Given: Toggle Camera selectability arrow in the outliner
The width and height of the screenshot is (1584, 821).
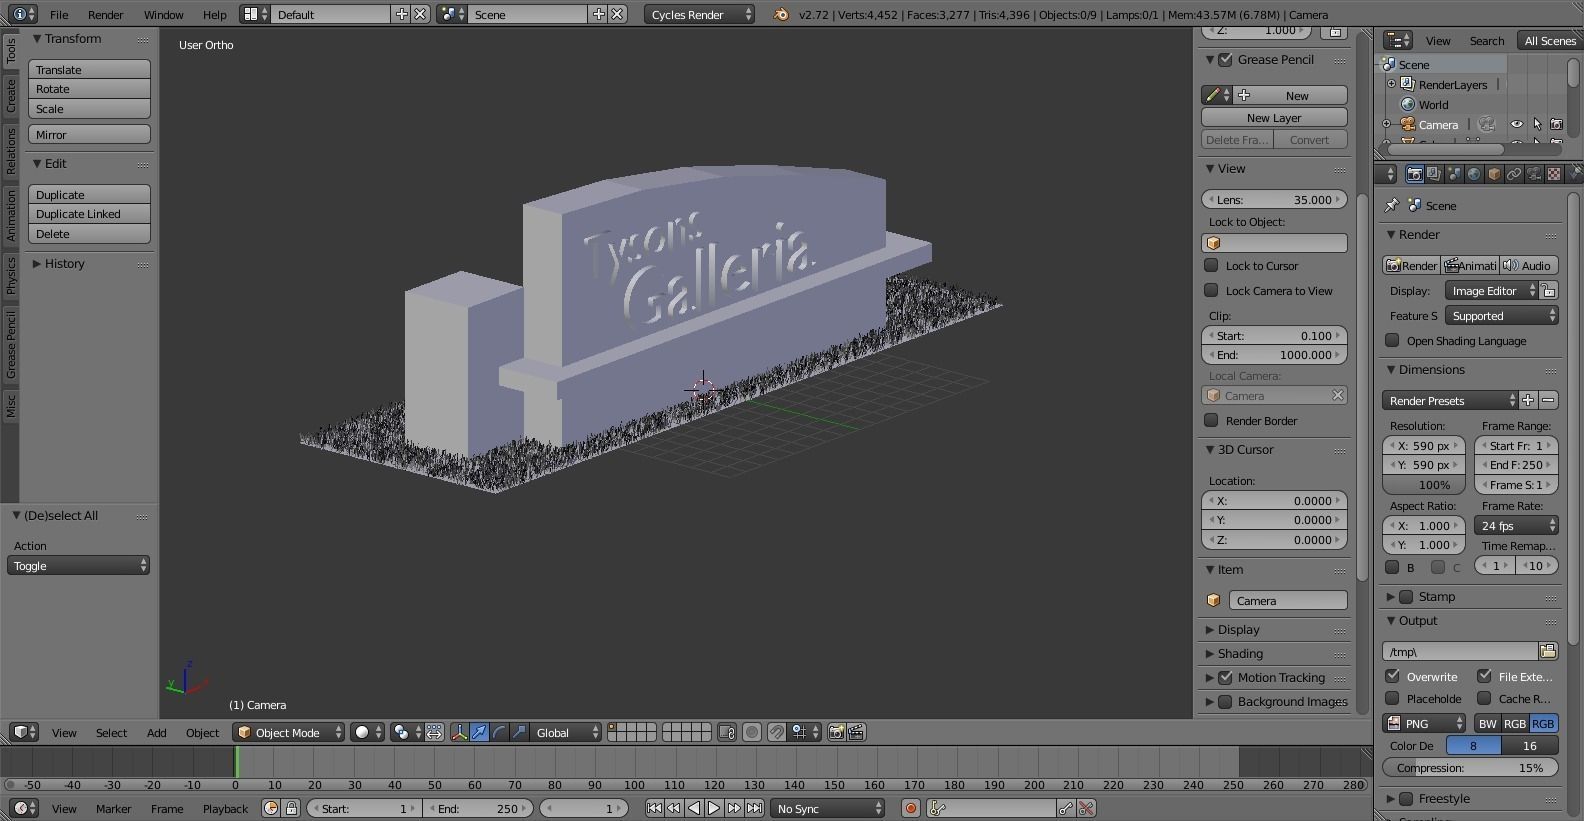Looking at the screenshot, I should click(1537, 124).
